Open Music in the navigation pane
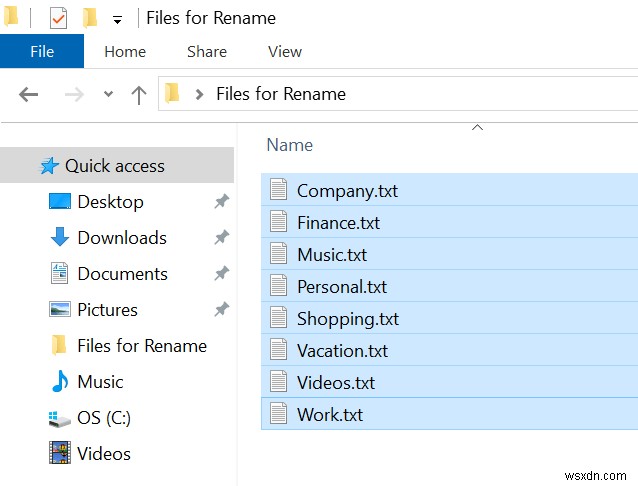Screen dimensions: 638x486 (x=100, y=382)
